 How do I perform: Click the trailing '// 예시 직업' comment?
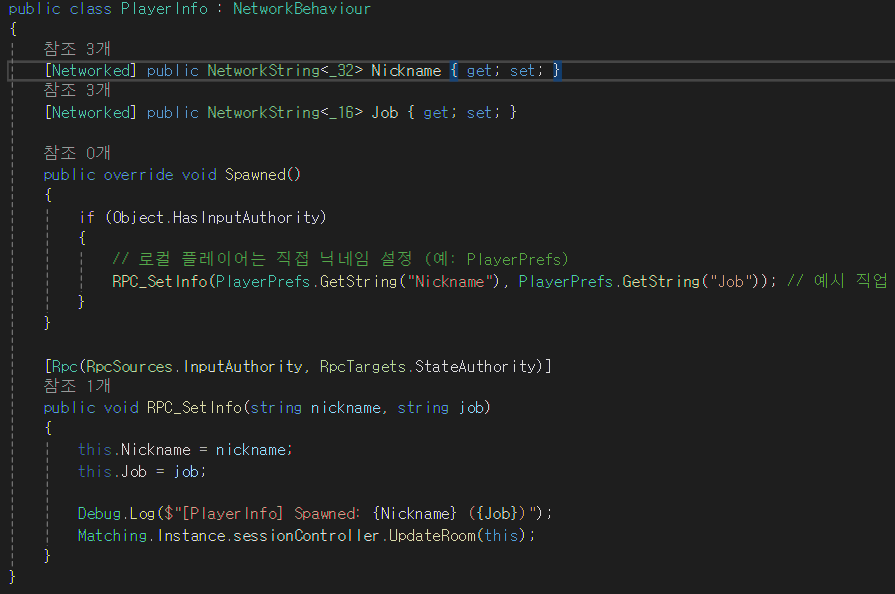[837, 281]
